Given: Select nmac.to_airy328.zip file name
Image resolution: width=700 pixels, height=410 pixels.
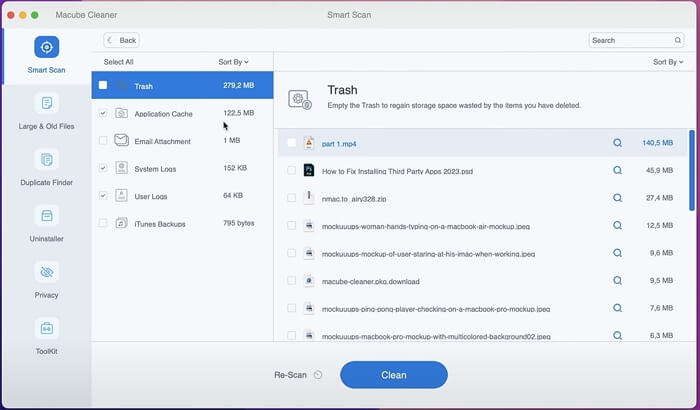Looking at the screenshot, I should 354,199.
